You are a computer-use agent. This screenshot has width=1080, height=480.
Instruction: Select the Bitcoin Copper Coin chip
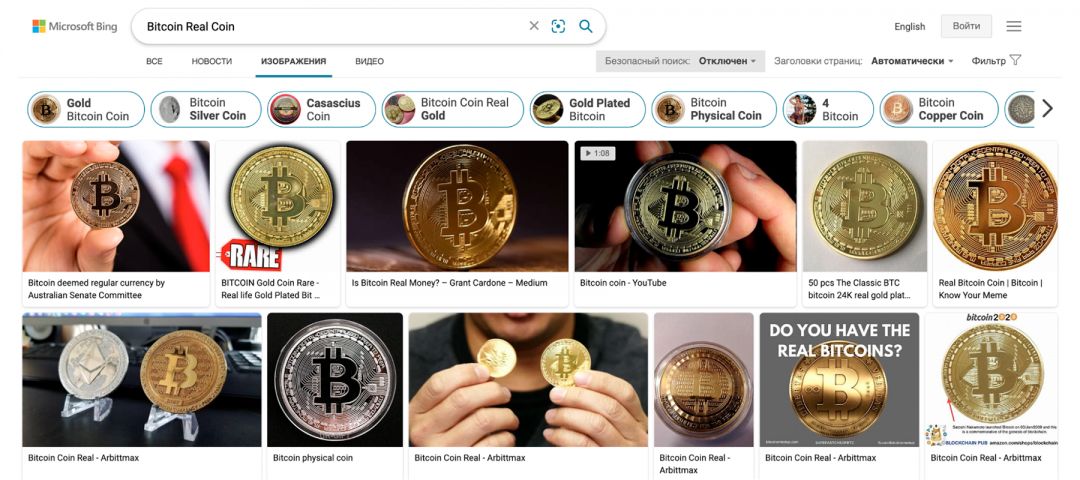[x=939, y=109]
